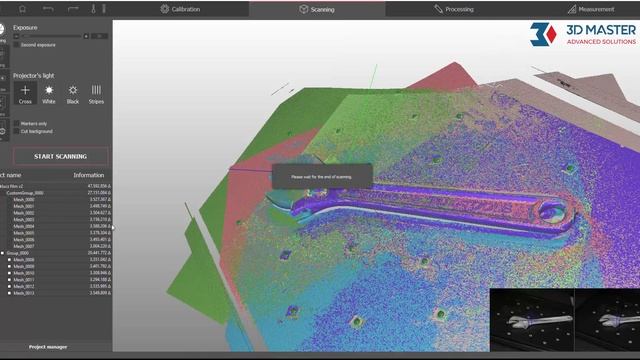The image size is (640, 360).
Task: Open the Calibration tab
Action: point(180,9)
